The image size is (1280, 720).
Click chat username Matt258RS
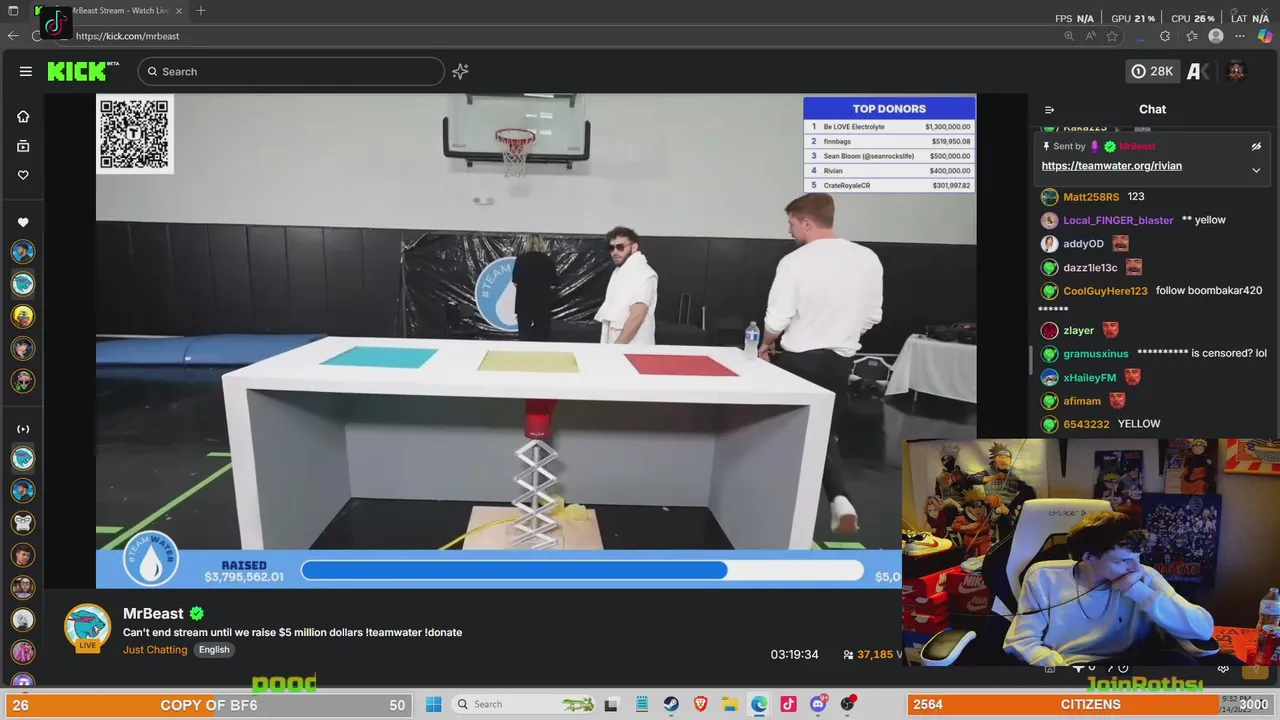click(1090, 197)
